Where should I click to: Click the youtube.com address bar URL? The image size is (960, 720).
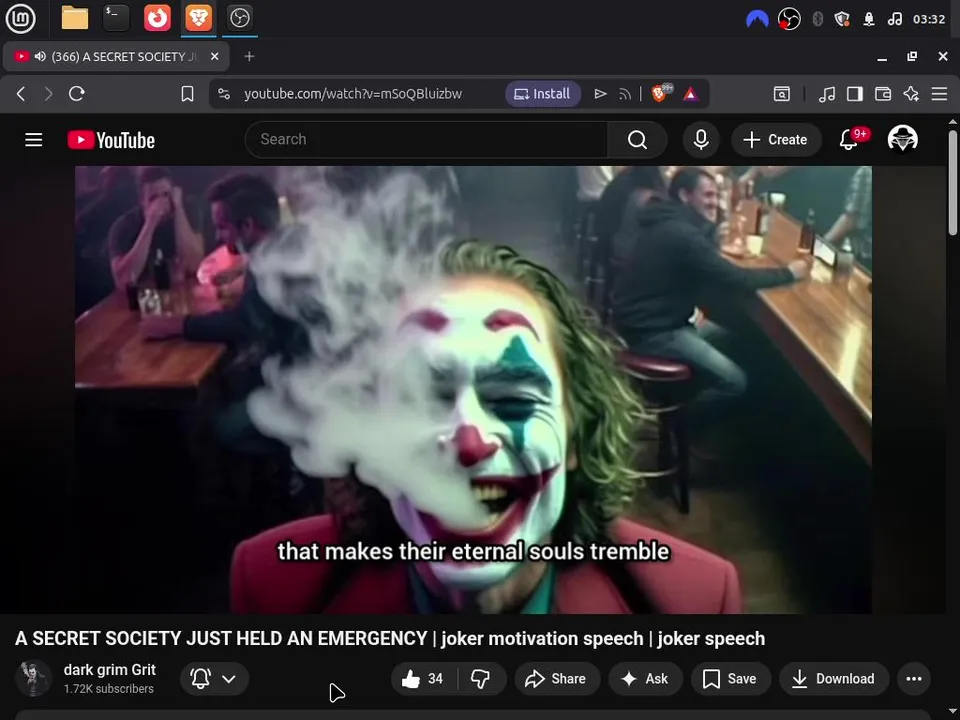353,94
